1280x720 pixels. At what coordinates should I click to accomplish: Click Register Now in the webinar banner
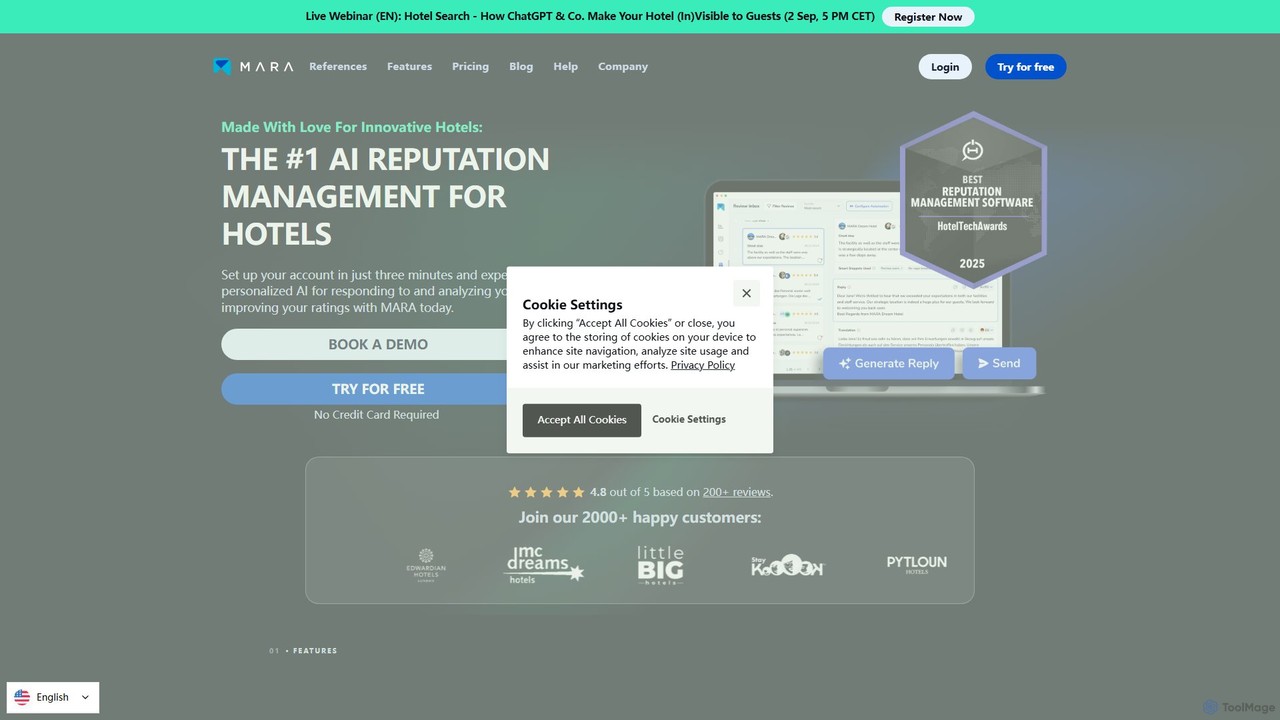928,16
